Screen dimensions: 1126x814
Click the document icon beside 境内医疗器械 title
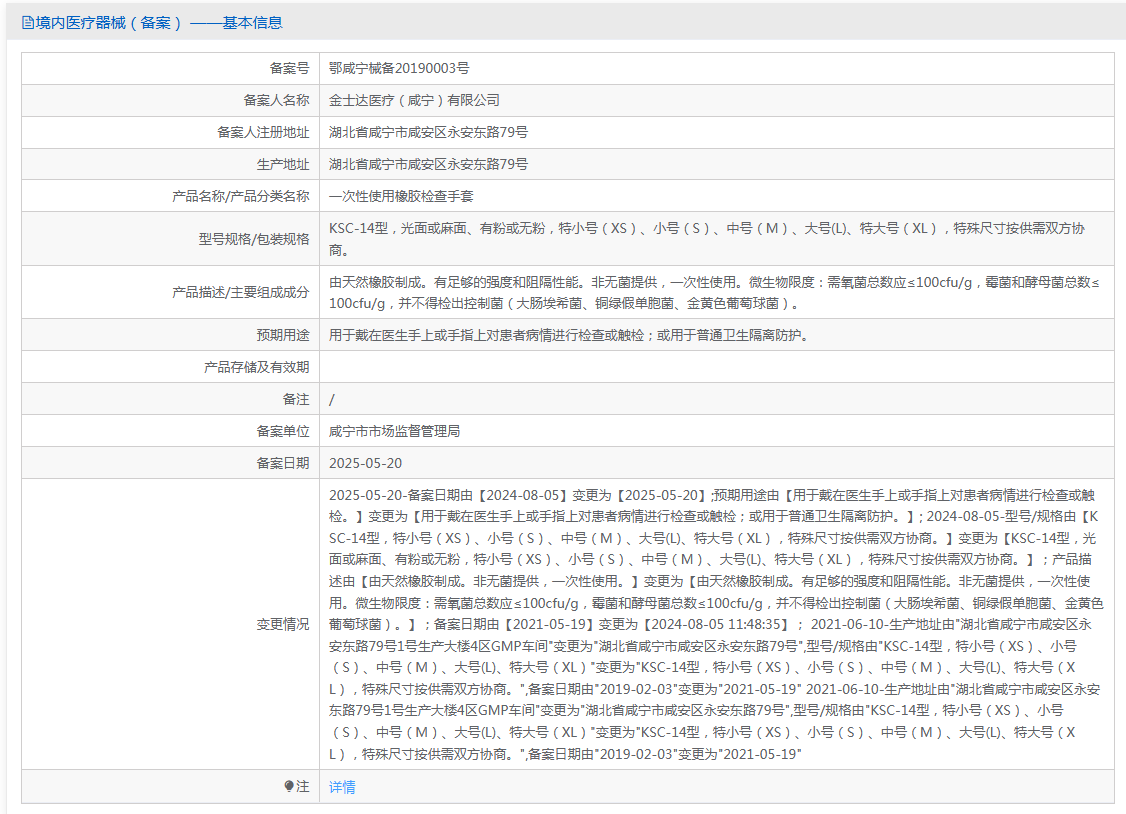[27, 23]
